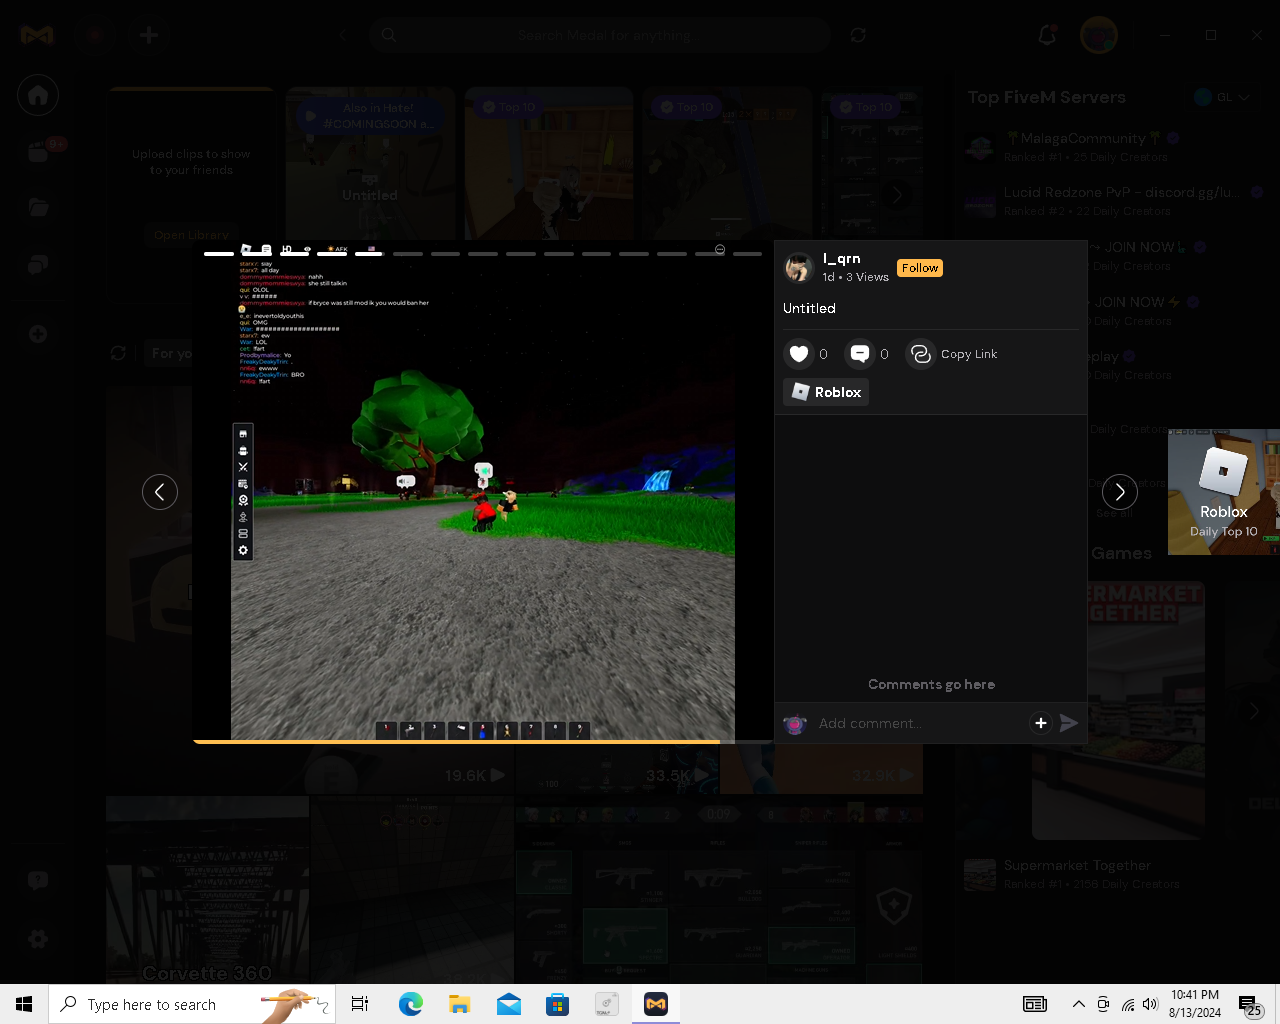Copy Link for this clip
Image resolution: width=1280 pixels, height=1024 pixels.
pos(952,354)
